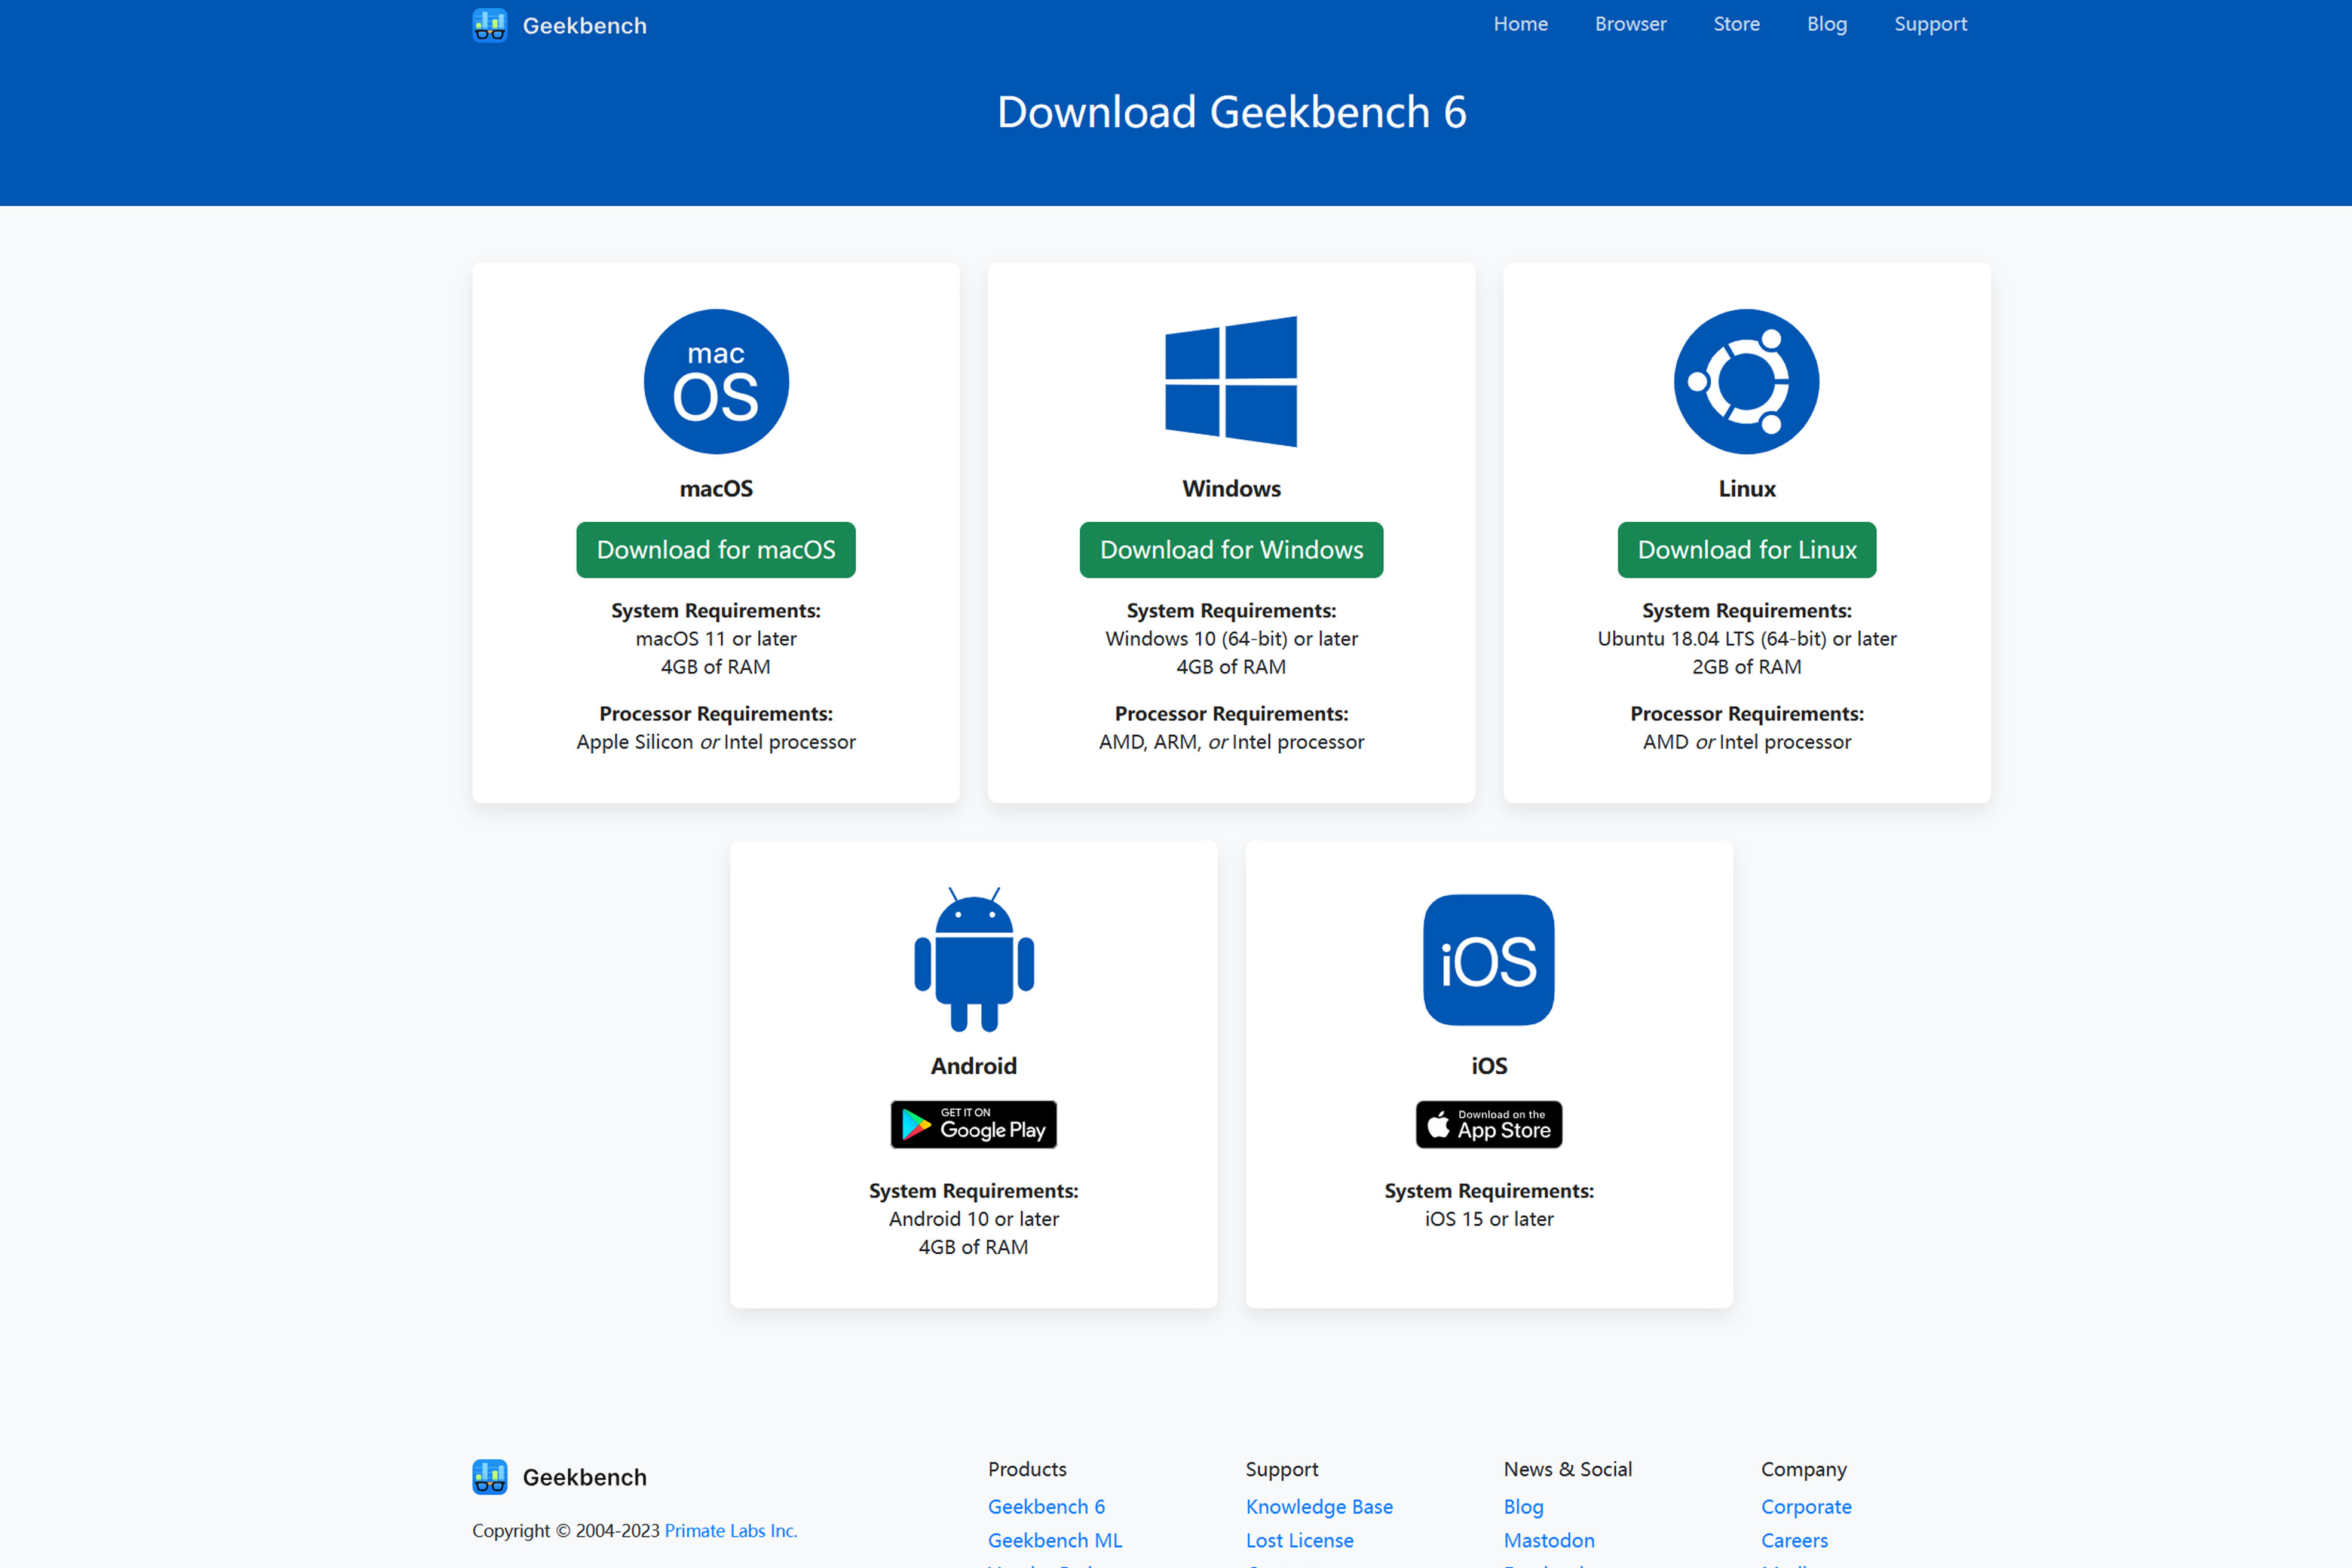Click Download on the App Store badge

tap(1489, 1125)
